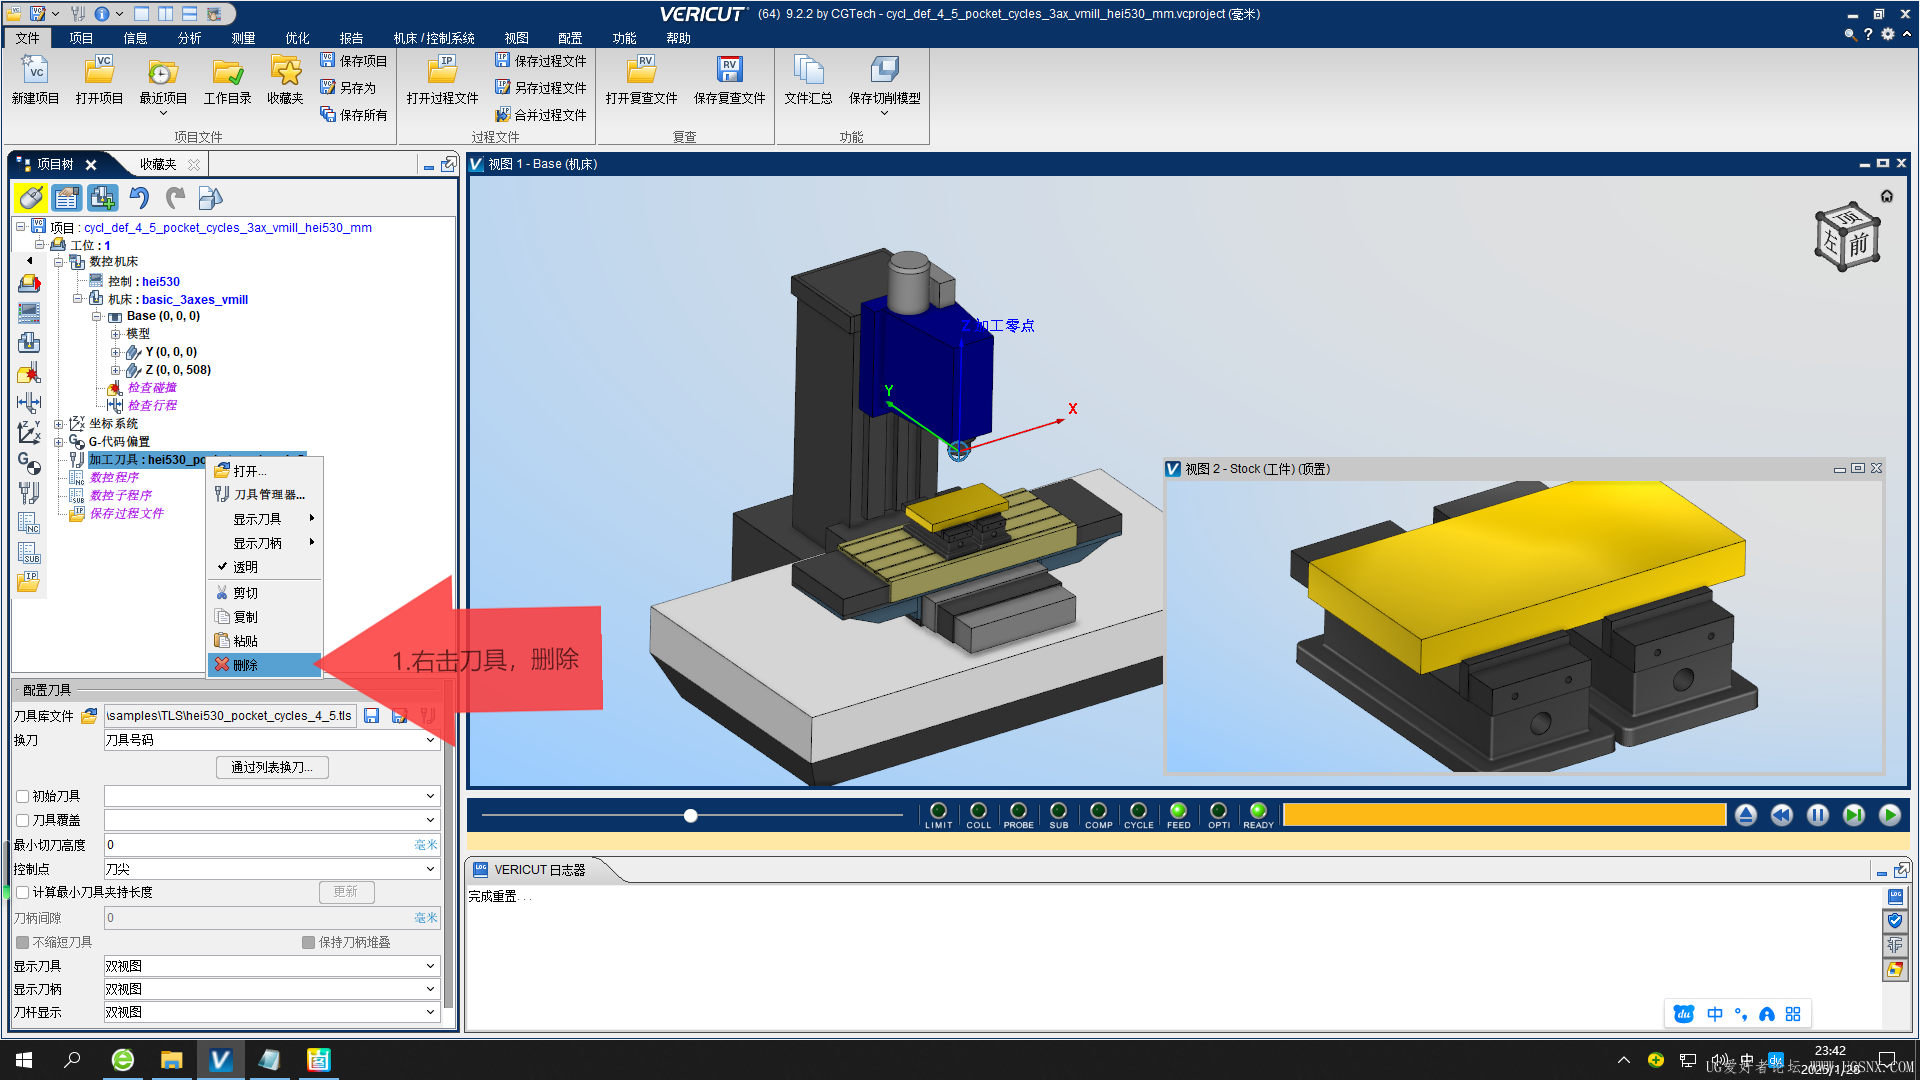The width and height of the screenshot is (1920, 1080).
Task: Pause the simulation
Action: 1818,815
